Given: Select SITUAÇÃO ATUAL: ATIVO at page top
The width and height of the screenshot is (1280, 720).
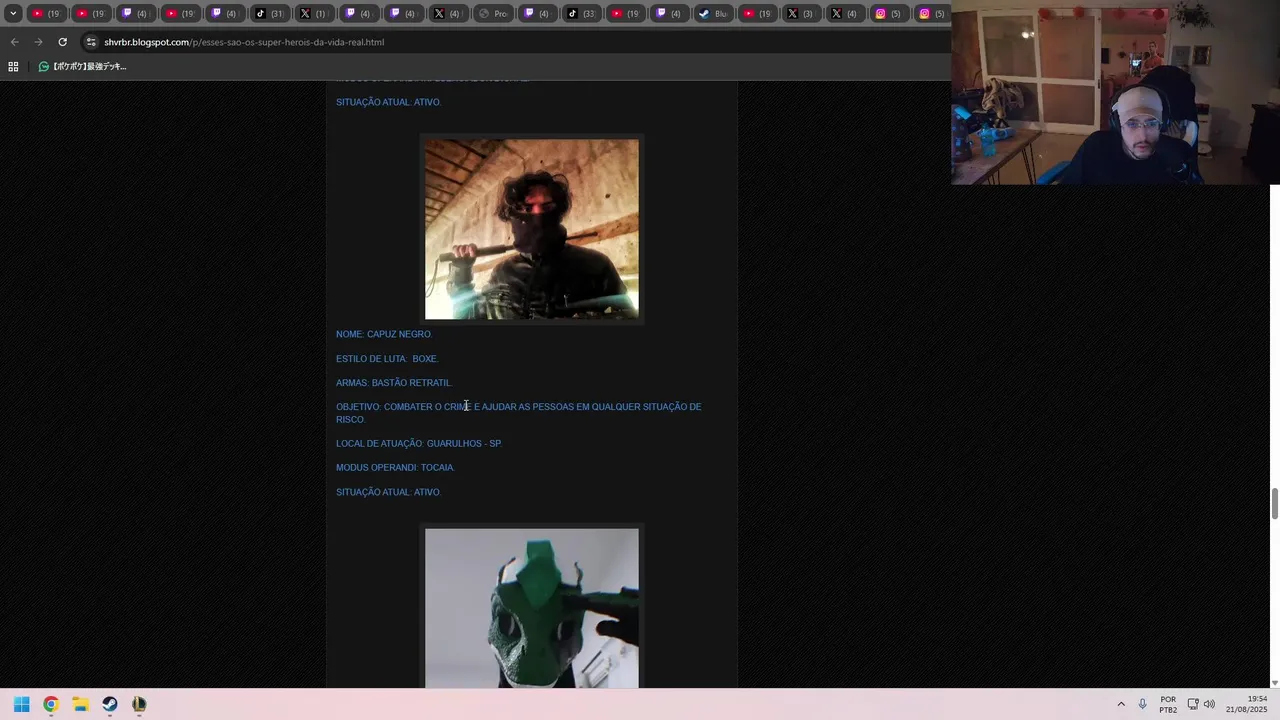Looking at the screenshot, I should click(x=388, y=102).
